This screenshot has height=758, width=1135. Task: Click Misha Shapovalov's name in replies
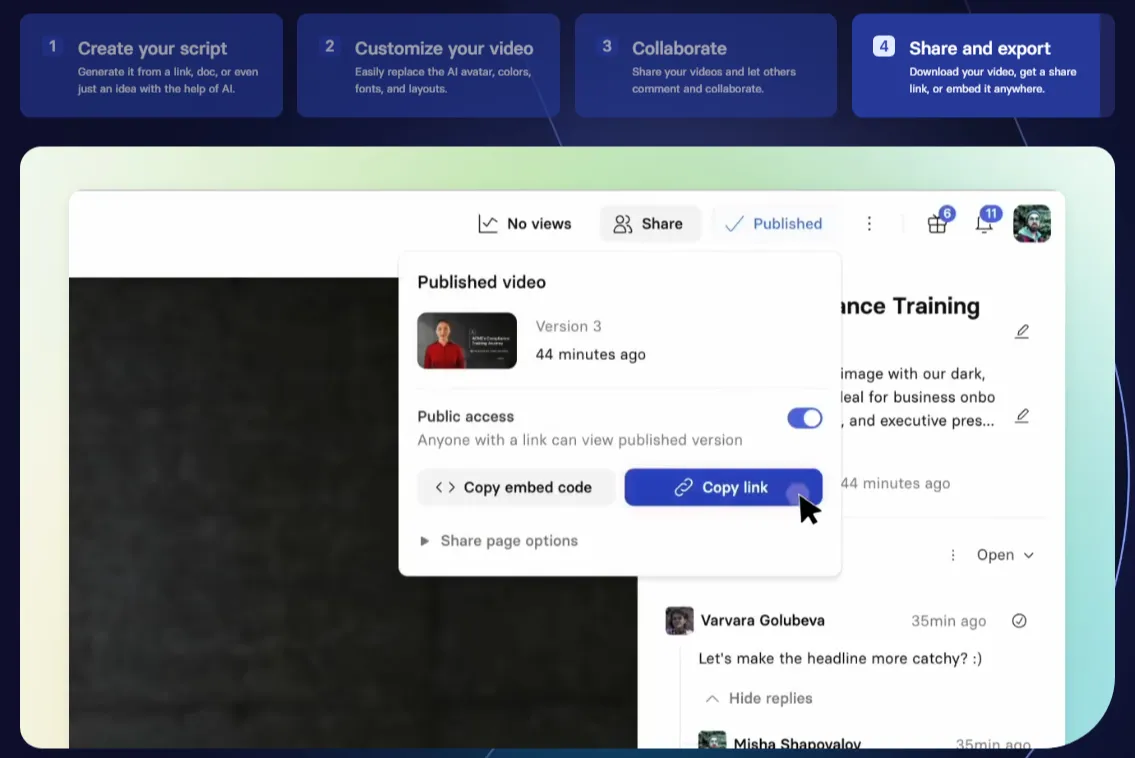coord(797,744)
